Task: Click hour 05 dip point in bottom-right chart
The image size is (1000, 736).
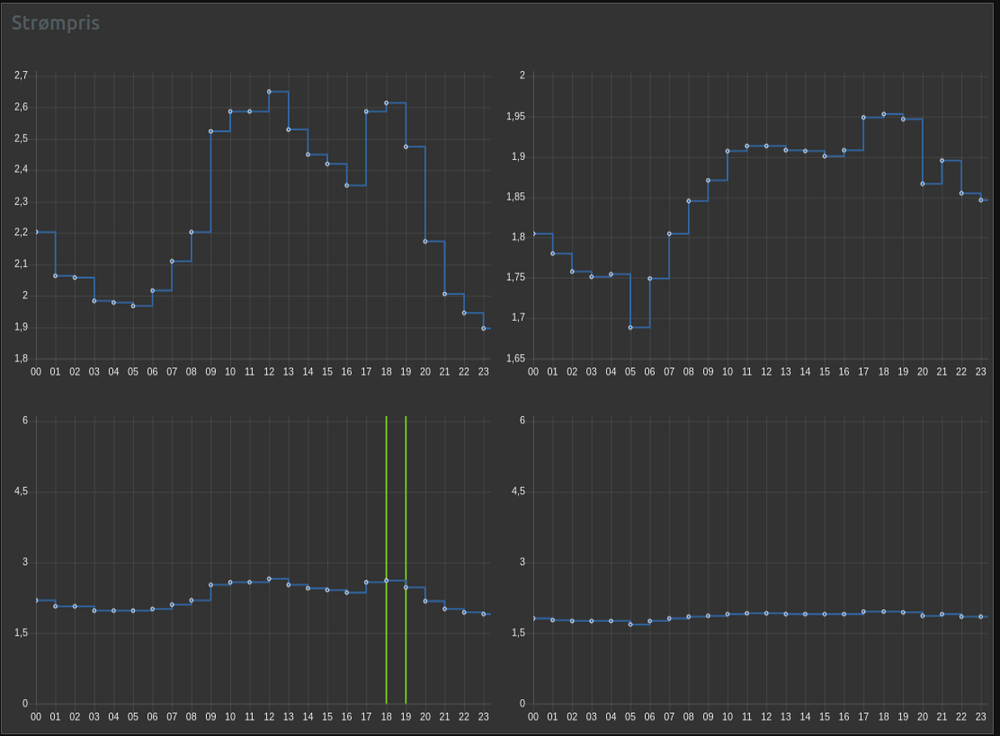Action: [630, 624]
